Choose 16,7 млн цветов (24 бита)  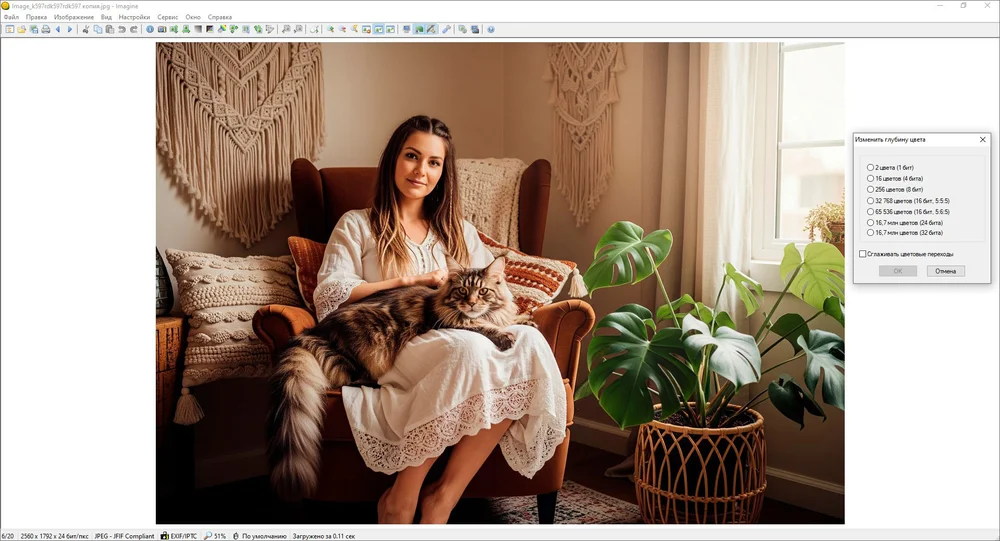tap(871, 222)
